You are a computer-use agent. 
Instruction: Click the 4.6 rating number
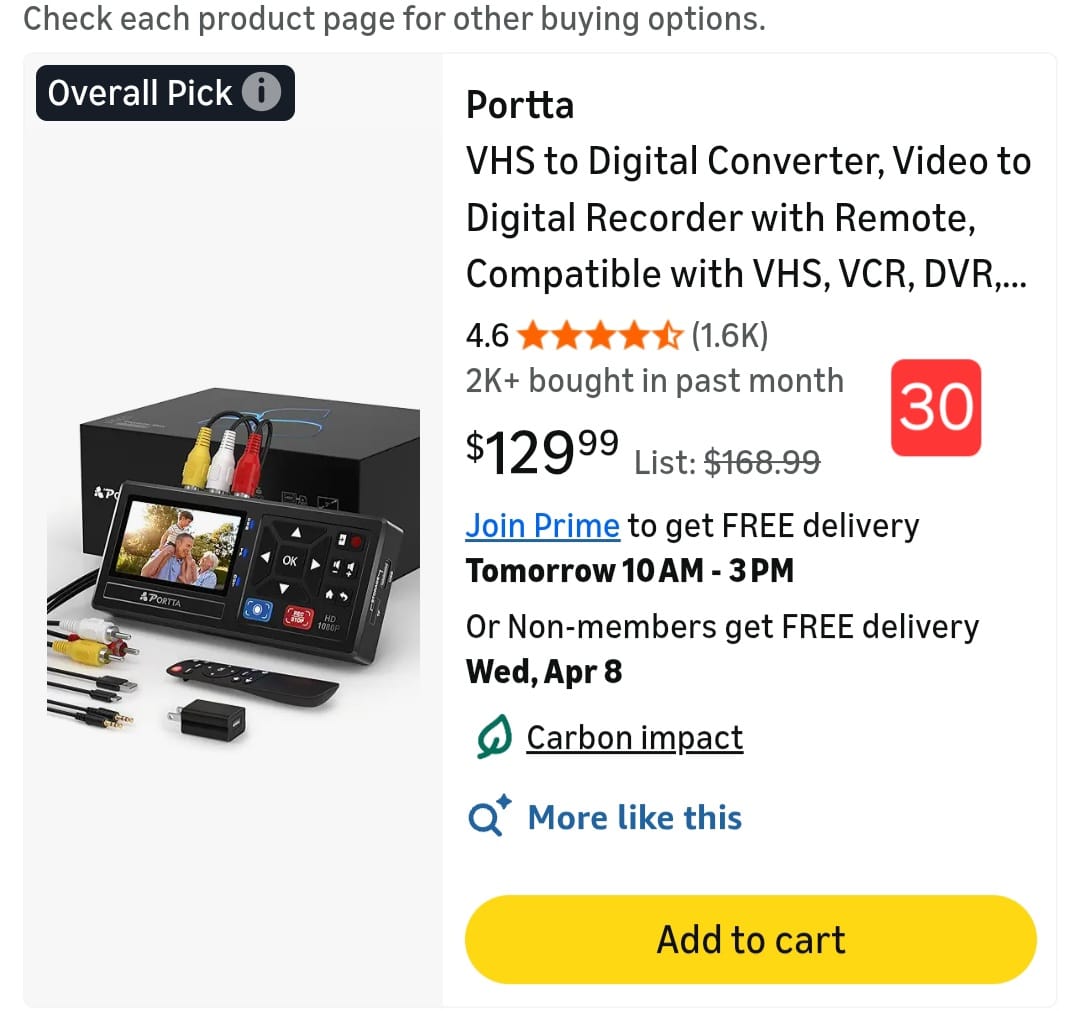[487, 336]
